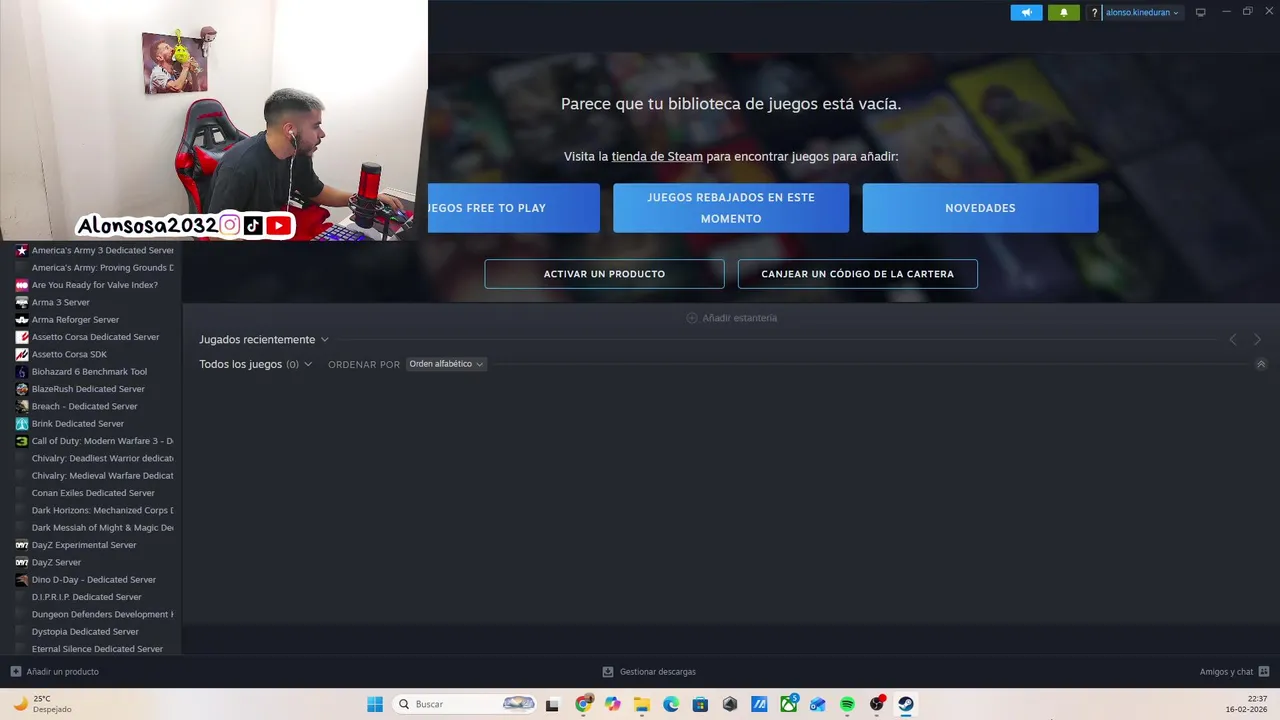Select Dark Messiah of Might & Magic entry

tap(94, 528)
